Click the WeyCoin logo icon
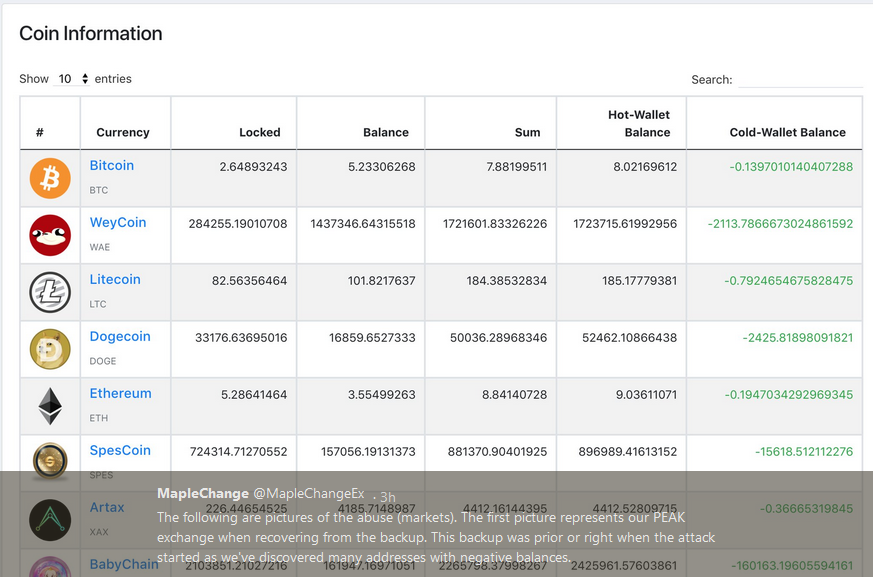 click(50, 235)
